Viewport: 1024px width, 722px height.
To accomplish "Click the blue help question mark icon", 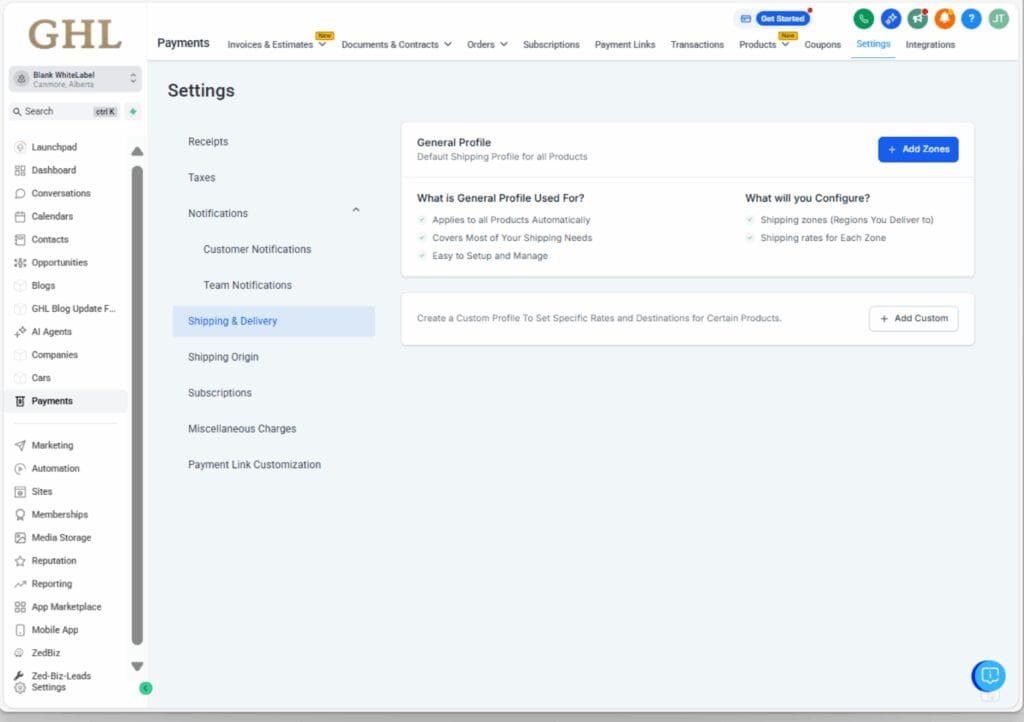I will (971, 19).
